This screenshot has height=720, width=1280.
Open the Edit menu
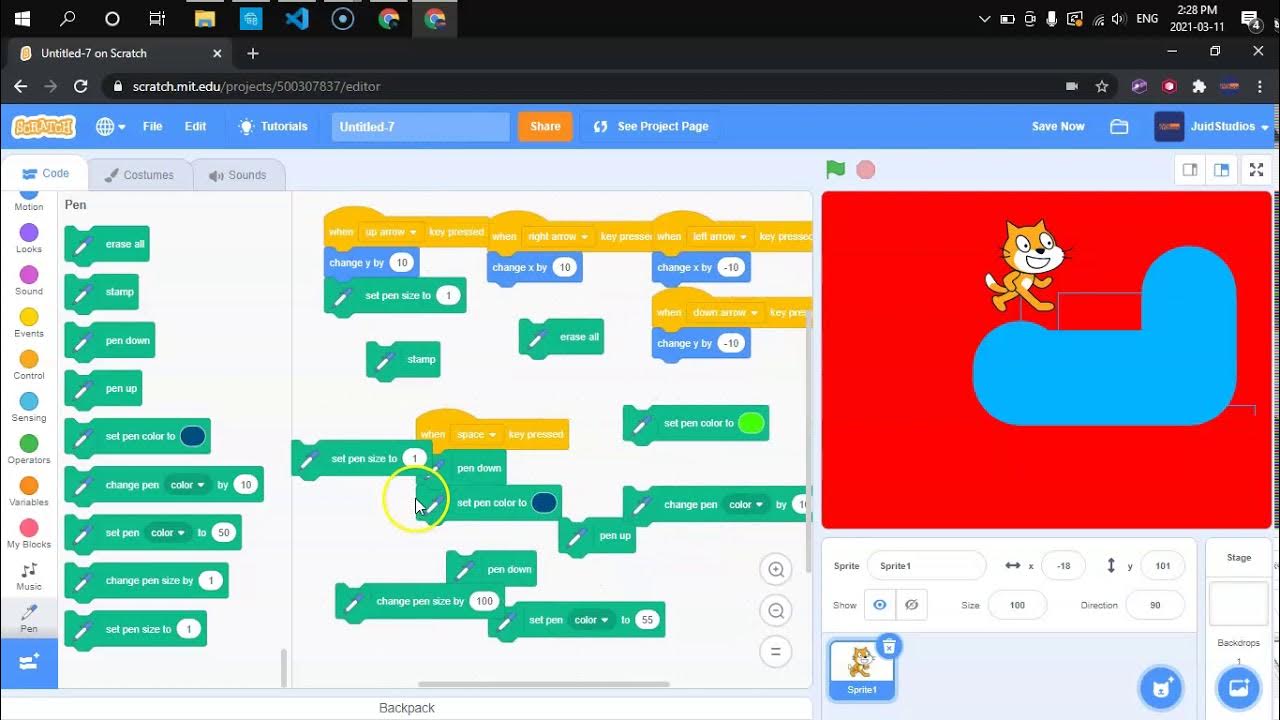click(195, 126)
